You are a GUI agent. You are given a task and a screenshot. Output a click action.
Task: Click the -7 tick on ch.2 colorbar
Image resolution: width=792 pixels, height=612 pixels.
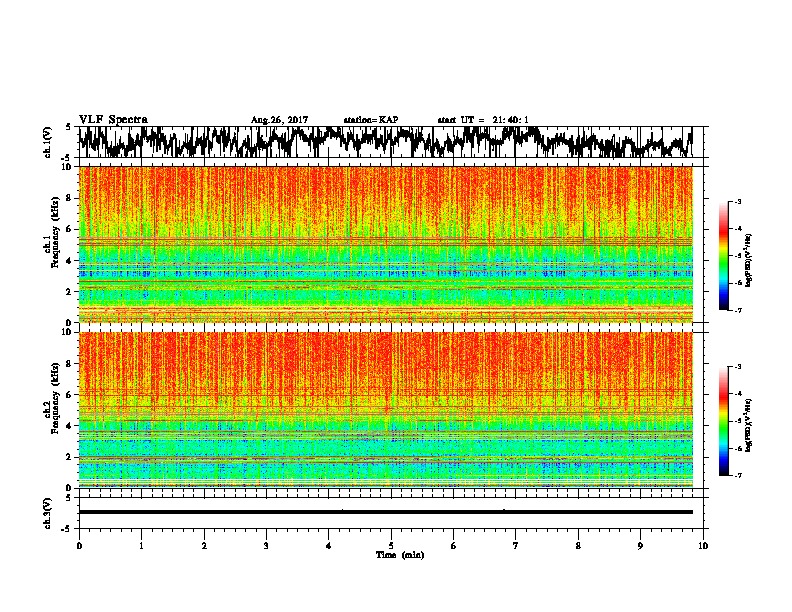738,475
